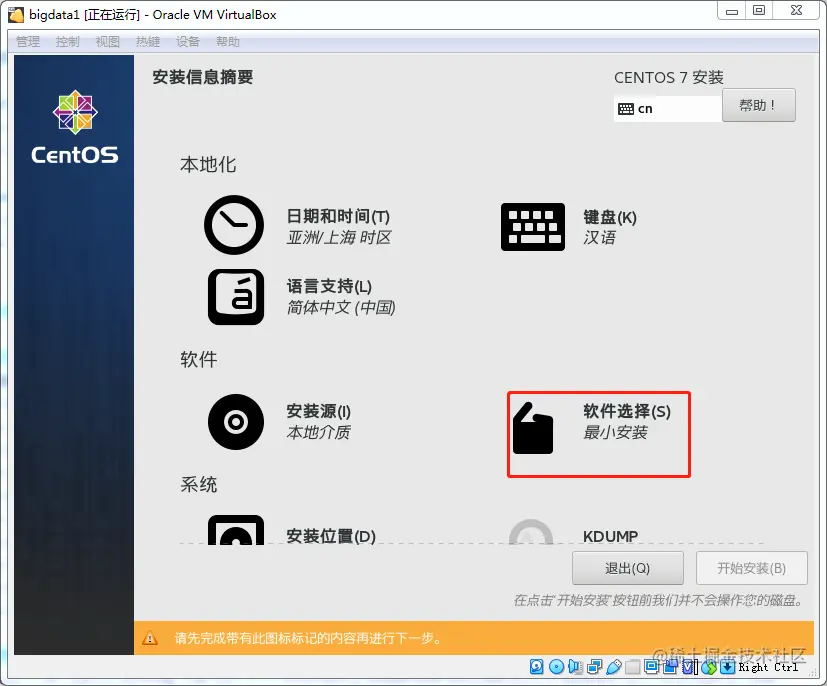
Task: Click the shared folders status icon
Action: click(632, 668)
